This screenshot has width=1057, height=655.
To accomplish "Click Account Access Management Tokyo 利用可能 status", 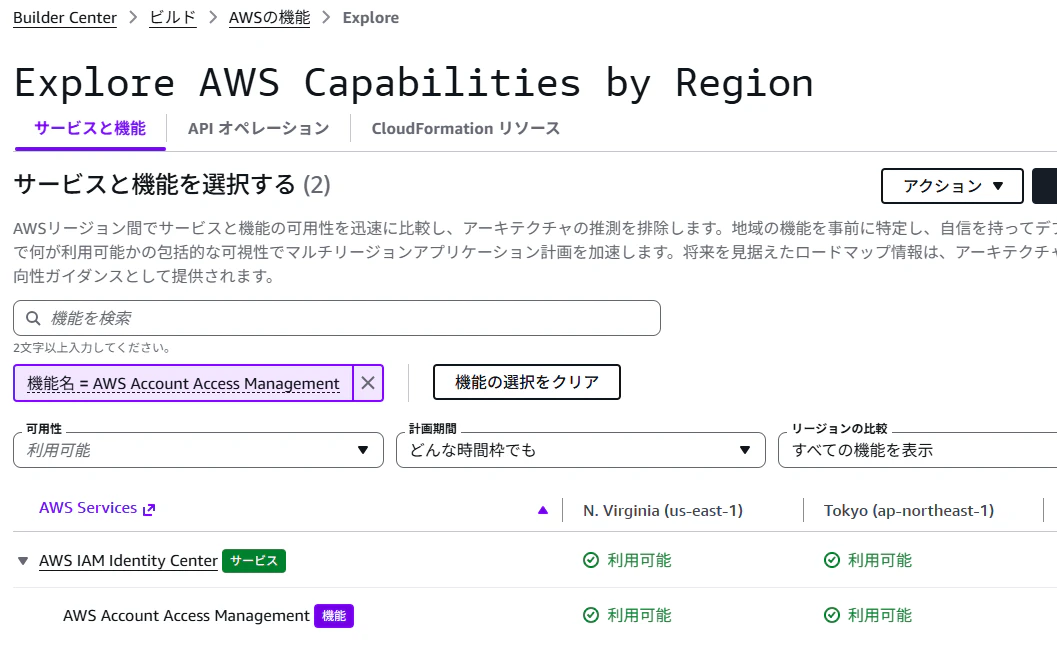I will 868,615.
